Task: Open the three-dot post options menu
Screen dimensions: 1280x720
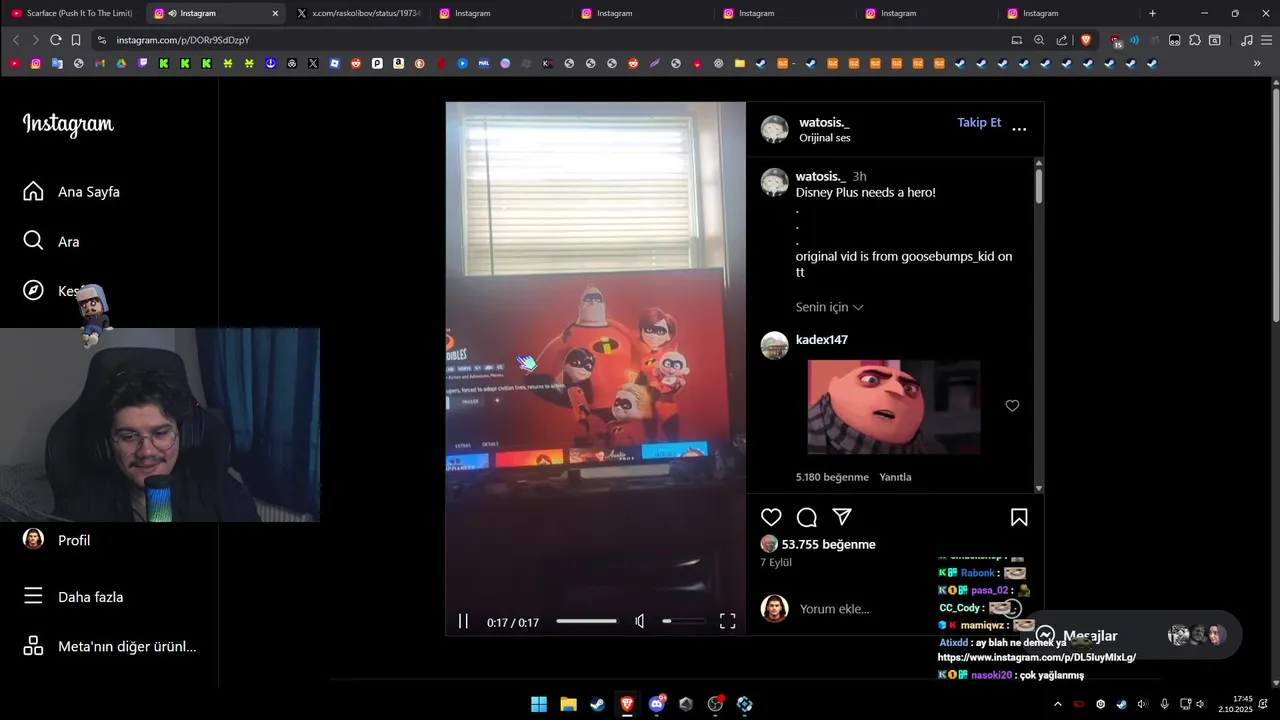Action: click(x=1019, y=129)
